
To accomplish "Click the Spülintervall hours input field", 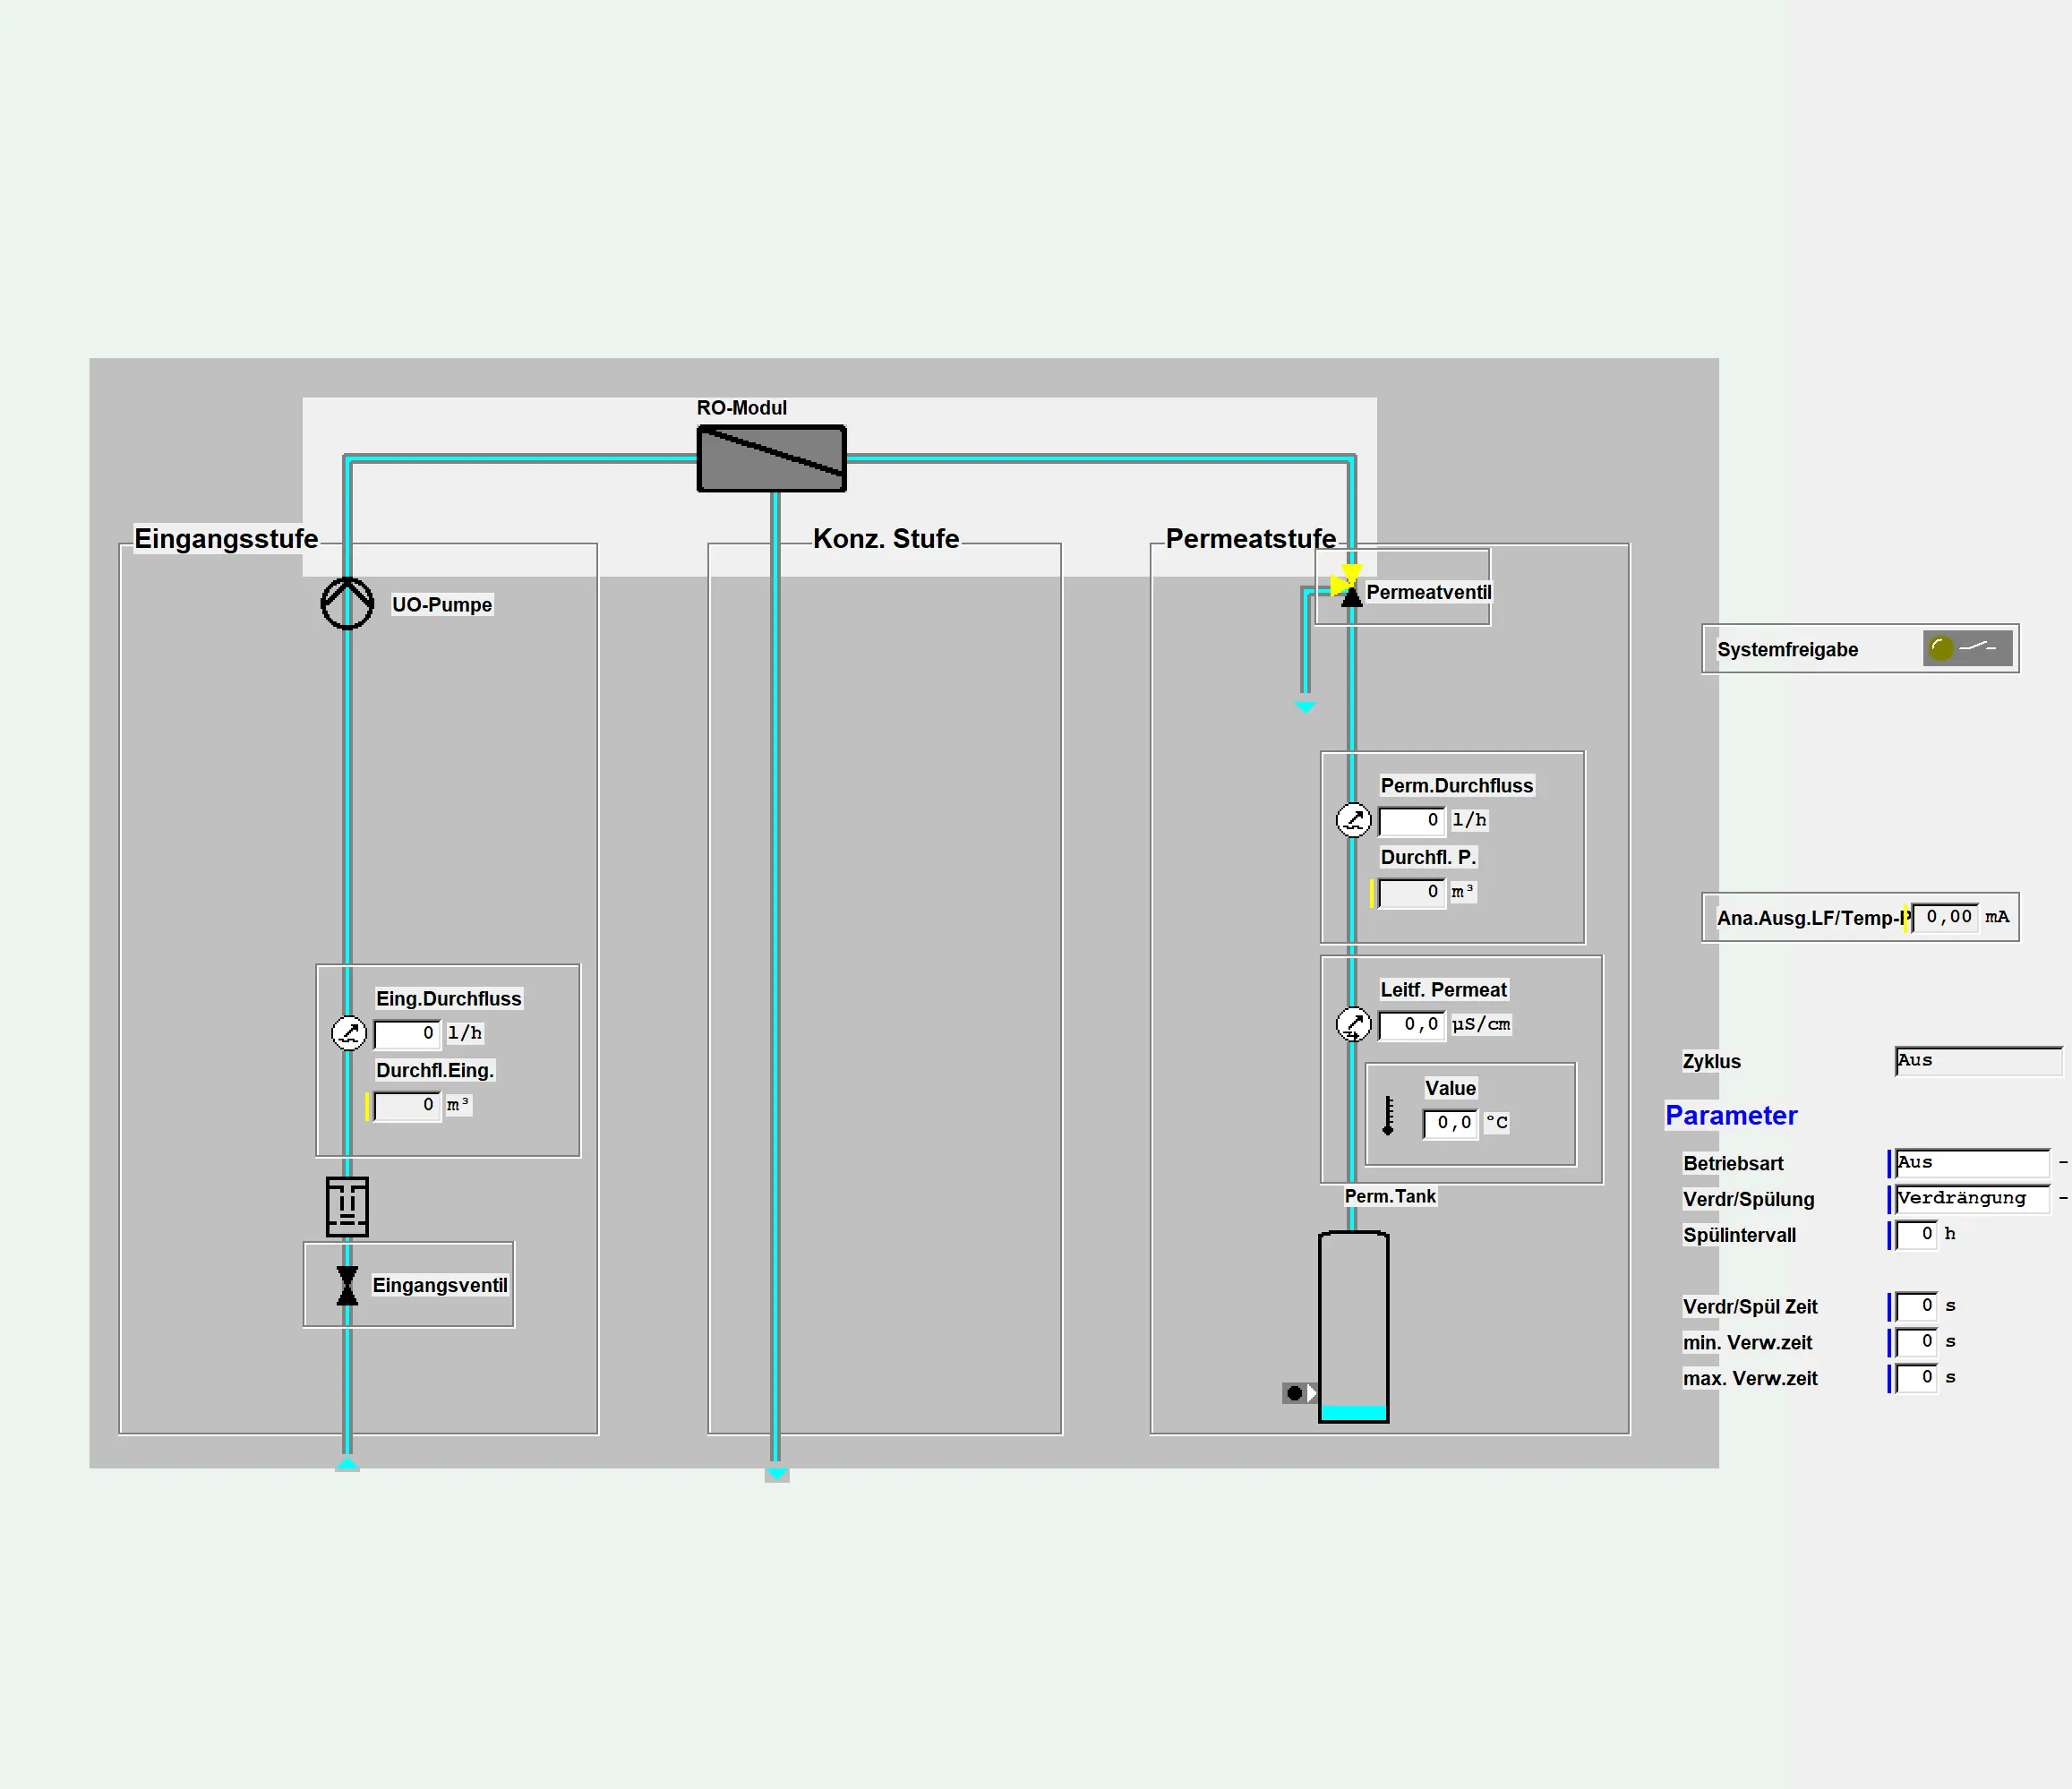I will pyautogui.click(x=1916, y=1235).
